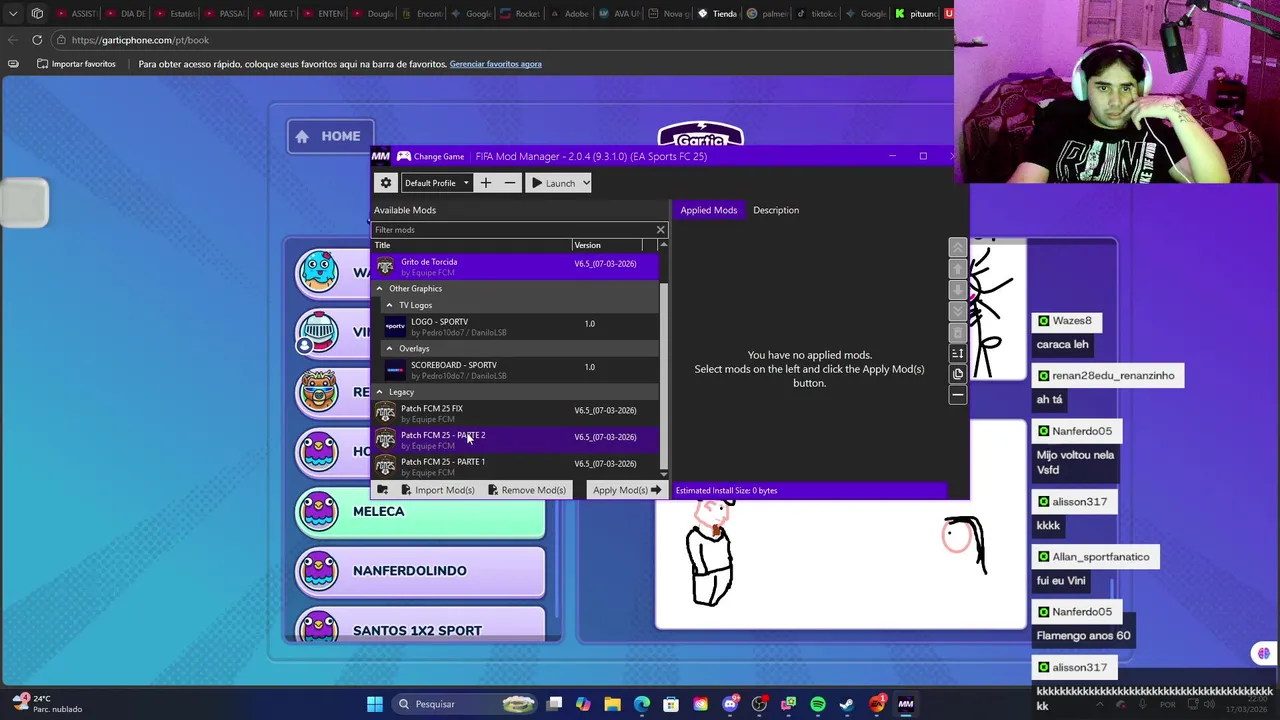Clear the mod filter with X

(660, 230)
